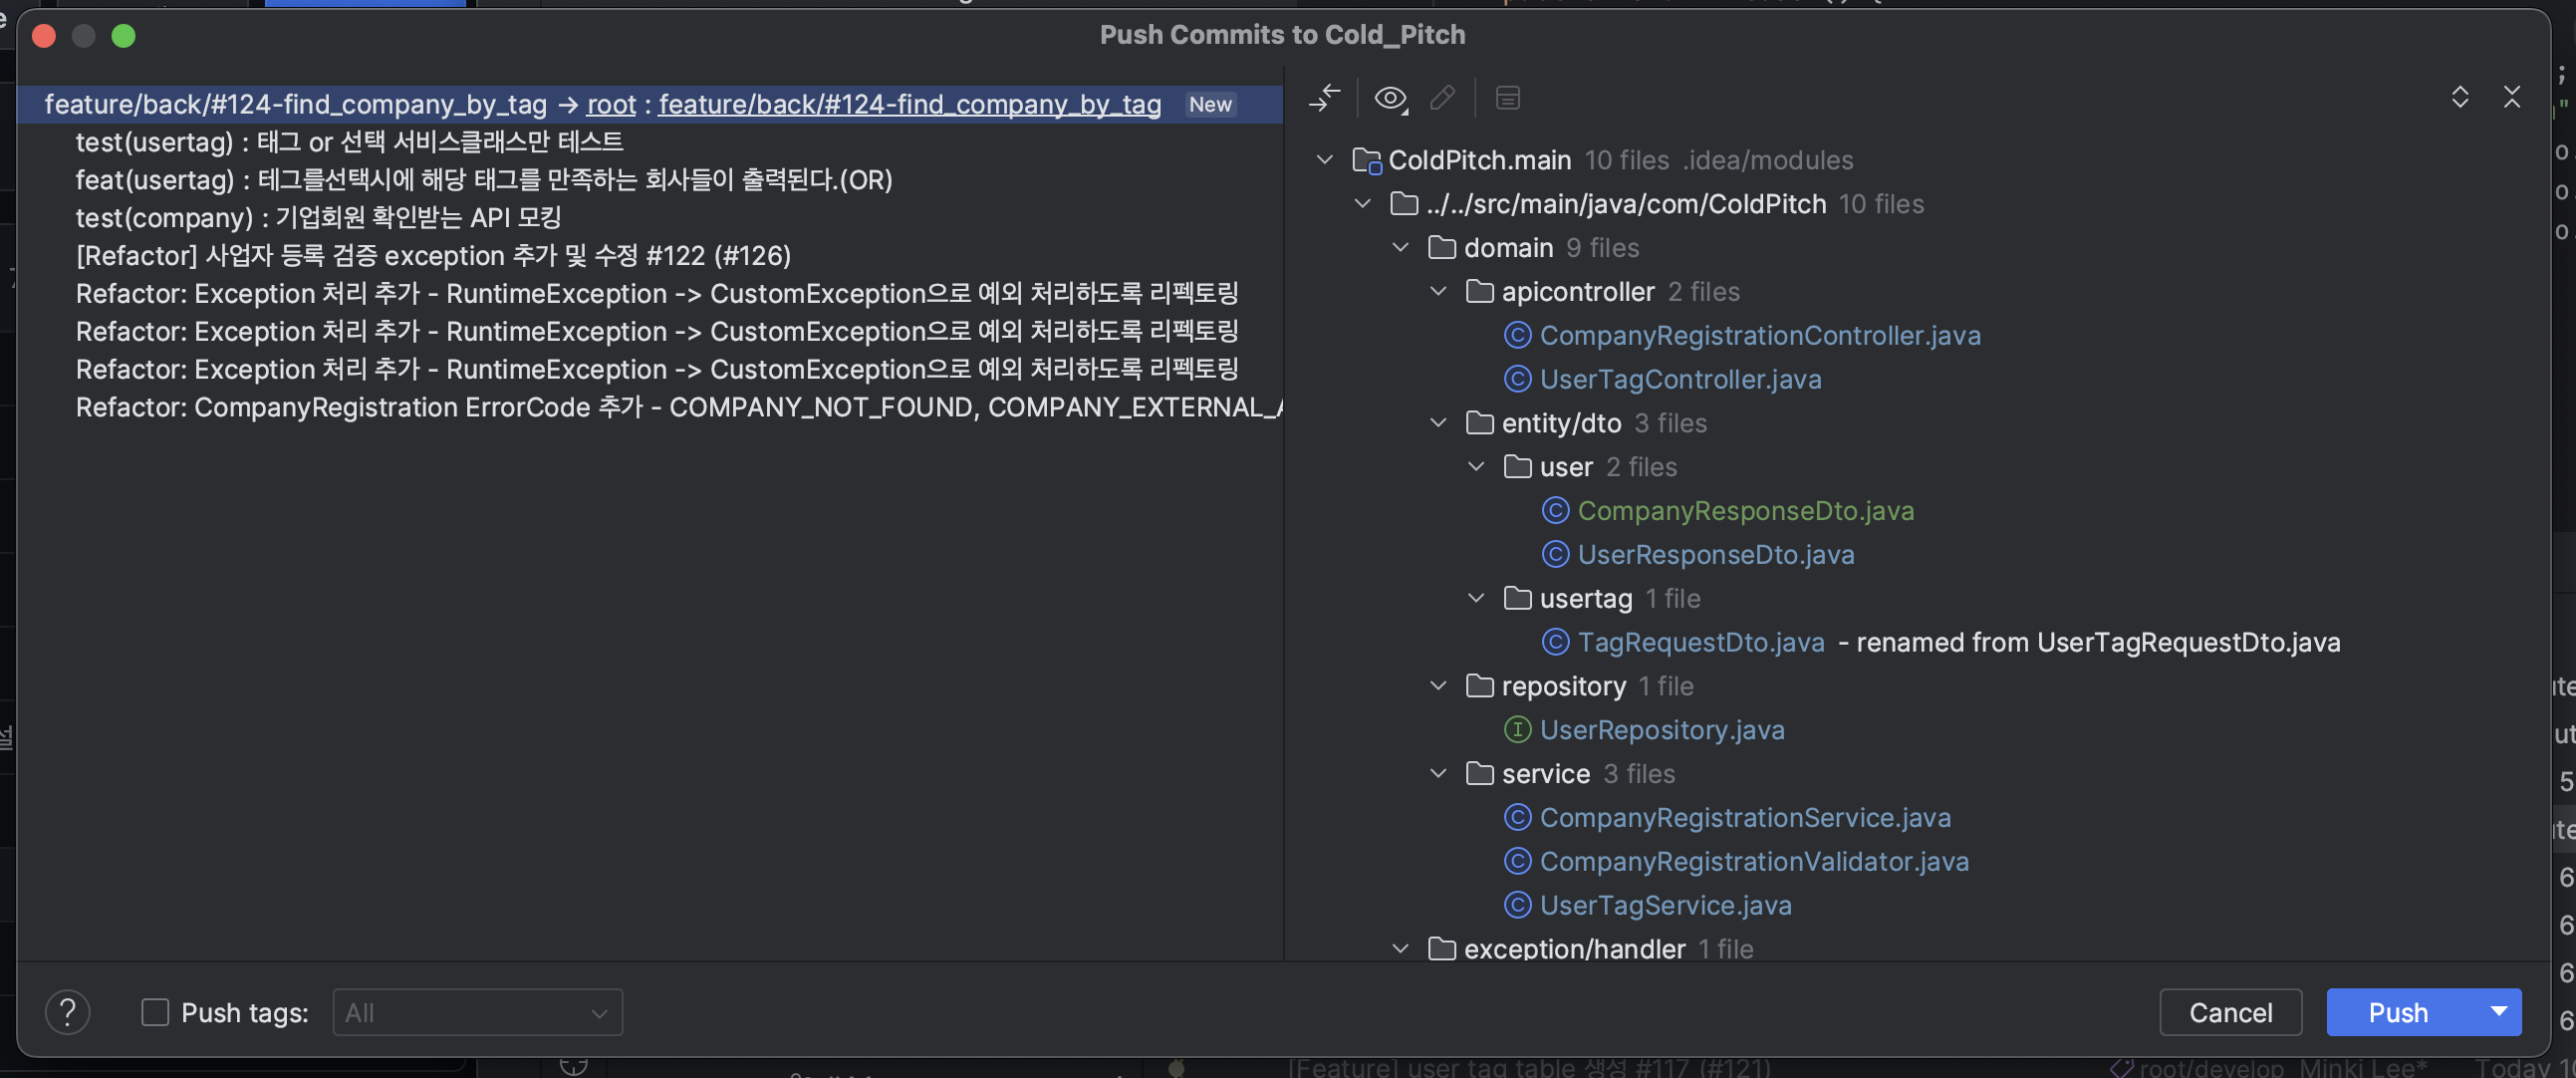Click the UserTagService.java class icon

coord(1517,905)
